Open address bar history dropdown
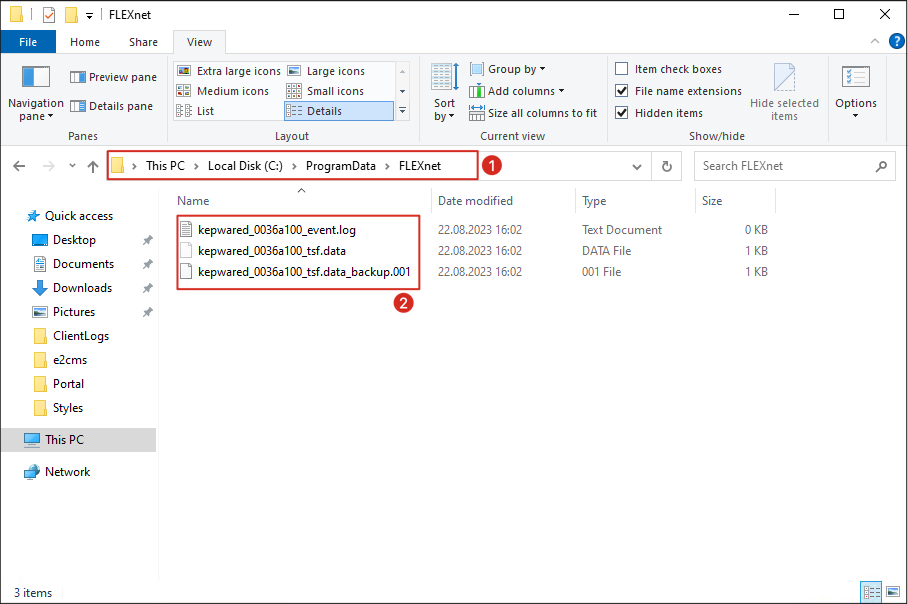908x604 pixels. point(637,167)
